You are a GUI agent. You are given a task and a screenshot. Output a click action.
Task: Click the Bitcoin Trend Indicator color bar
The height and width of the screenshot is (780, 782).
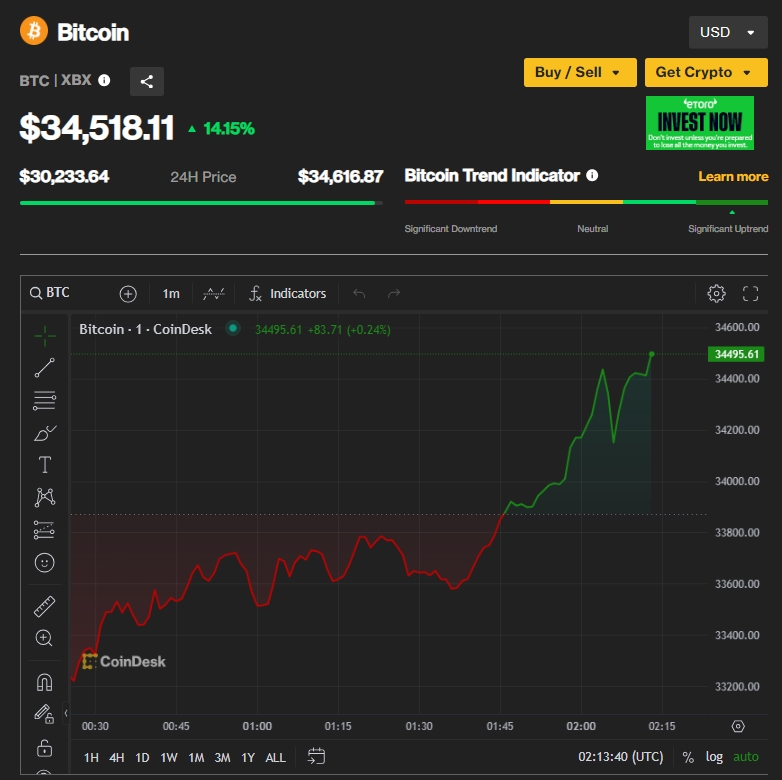586,202
